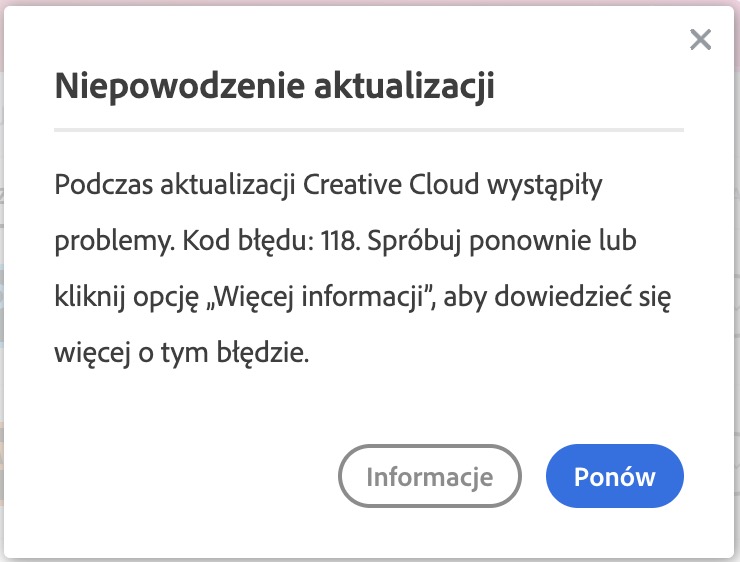Viewport: 740px width, 562px height.
Task: Click the last line więcej o tym błędzie
Action: click(182, 353)
